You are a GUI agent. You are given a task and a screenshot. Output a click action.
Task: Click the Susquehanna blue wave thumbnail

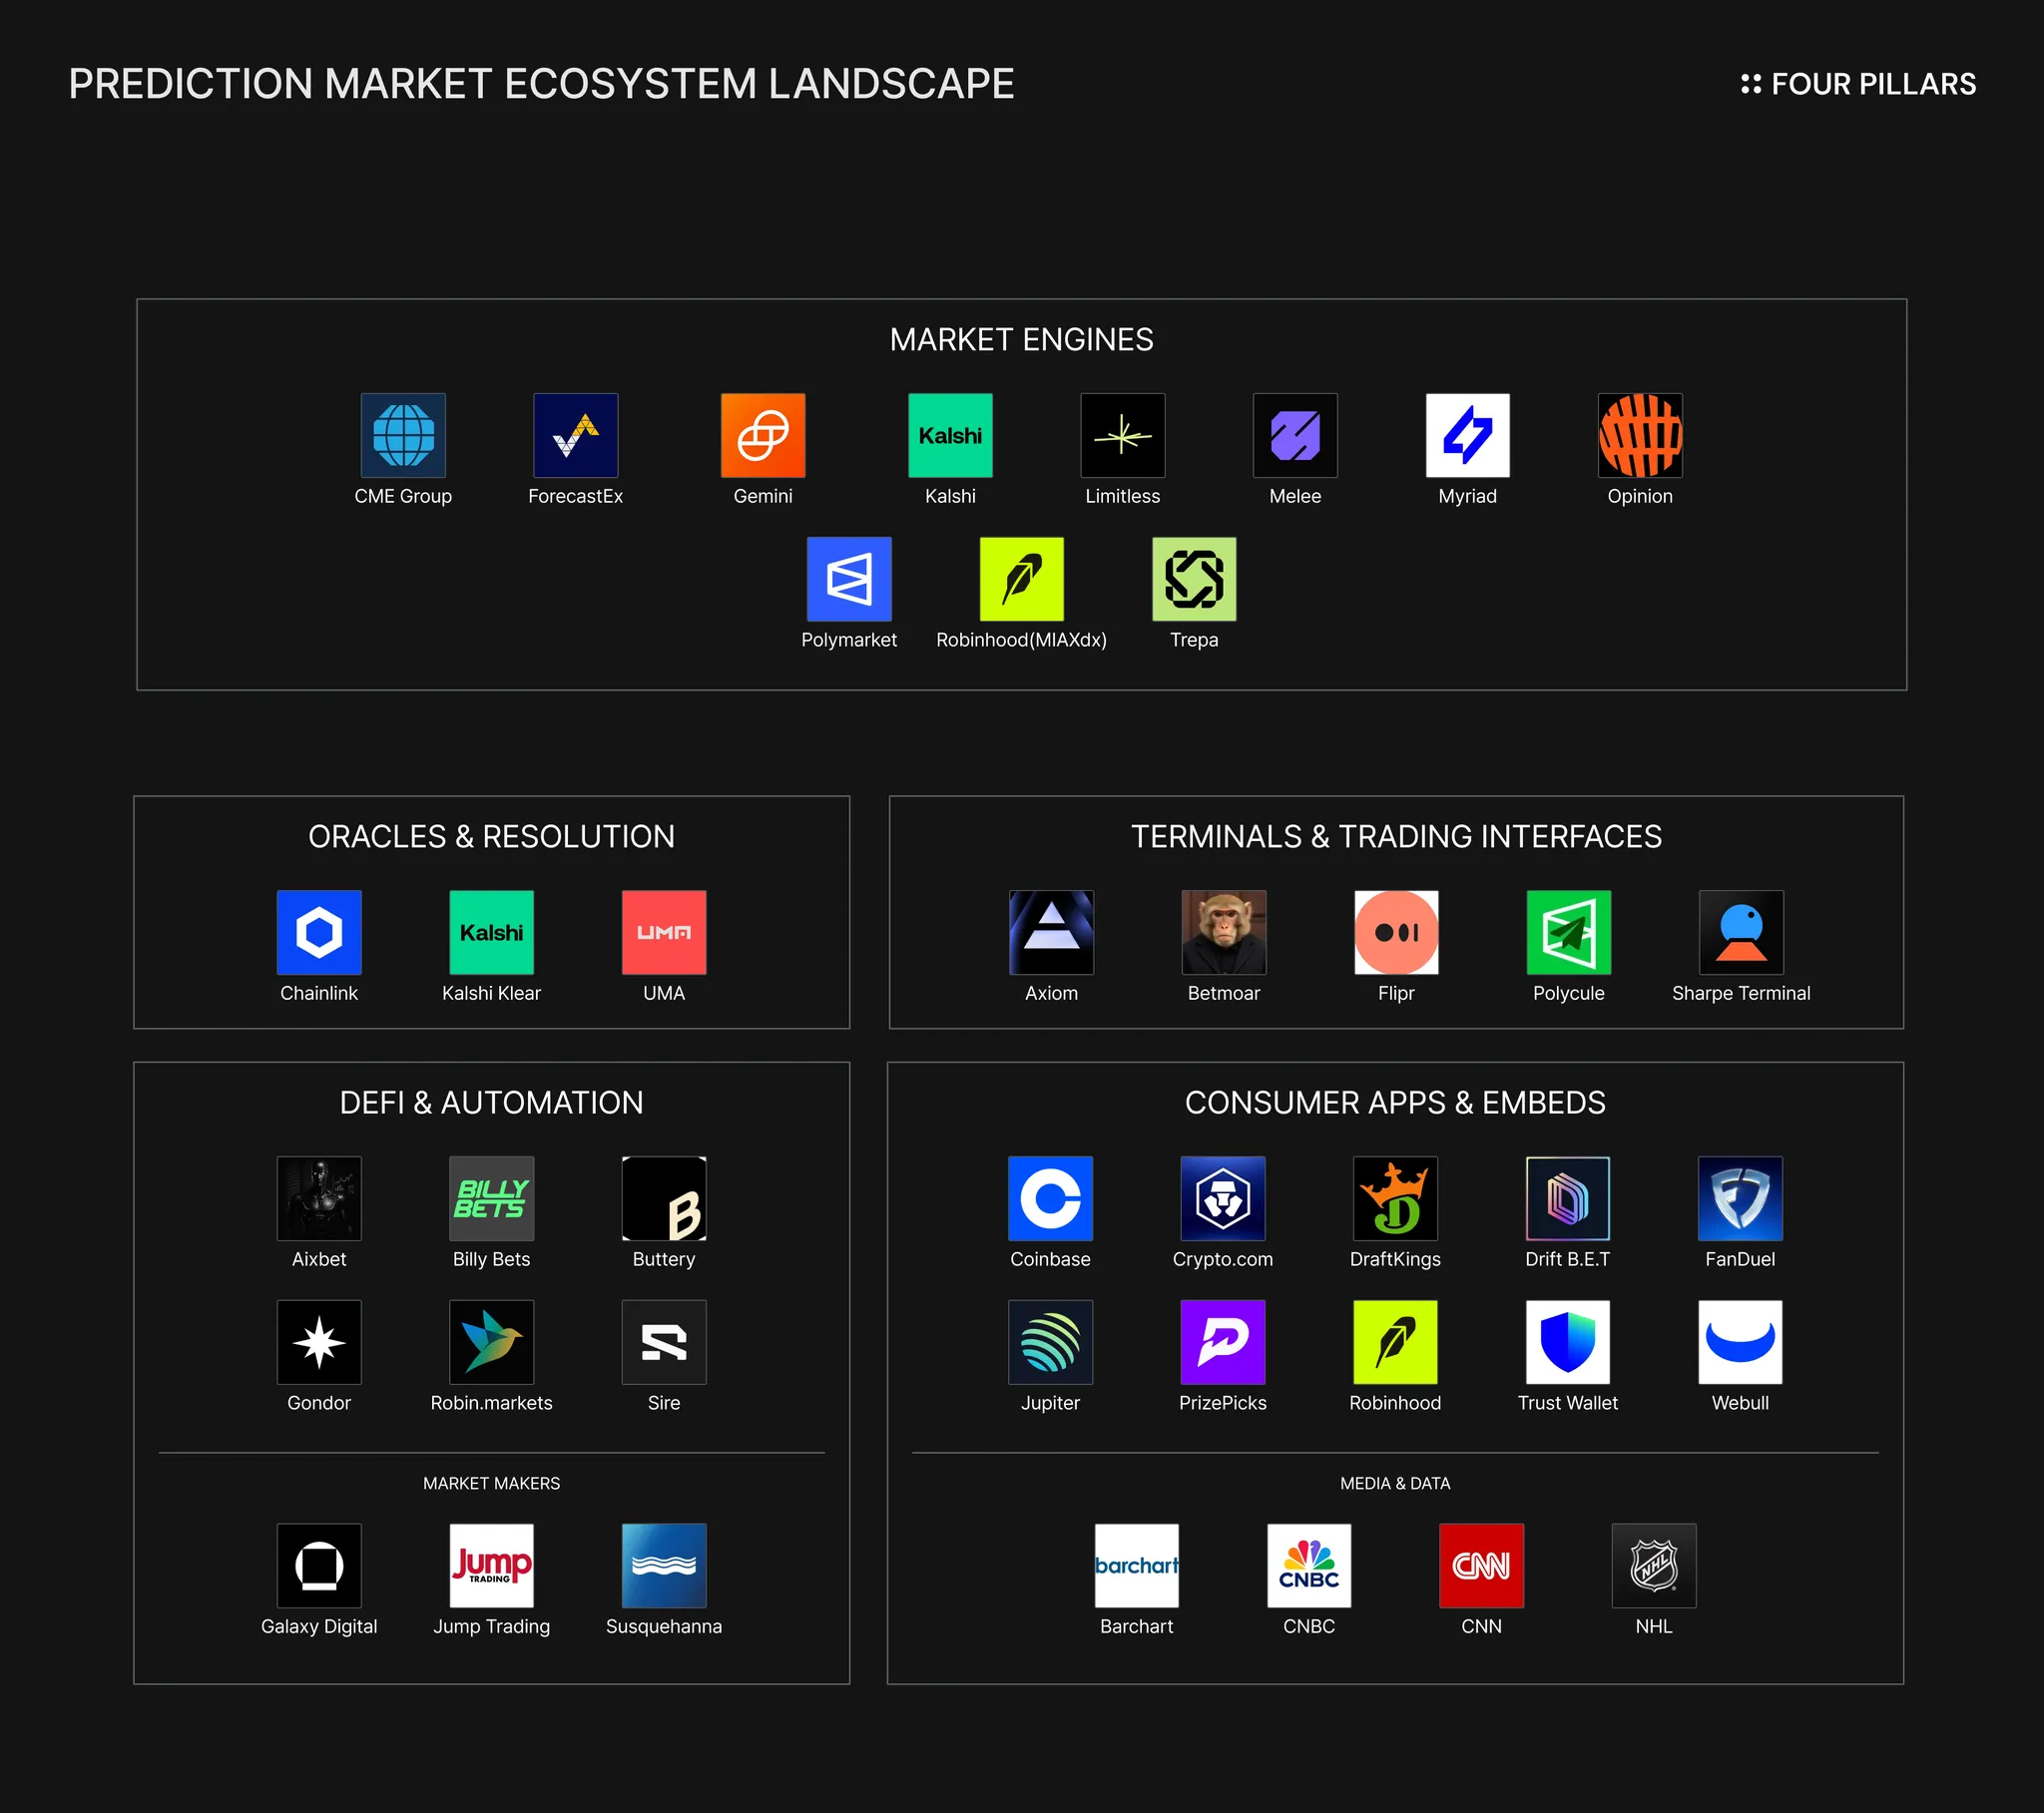click(x=664, y=1565)
